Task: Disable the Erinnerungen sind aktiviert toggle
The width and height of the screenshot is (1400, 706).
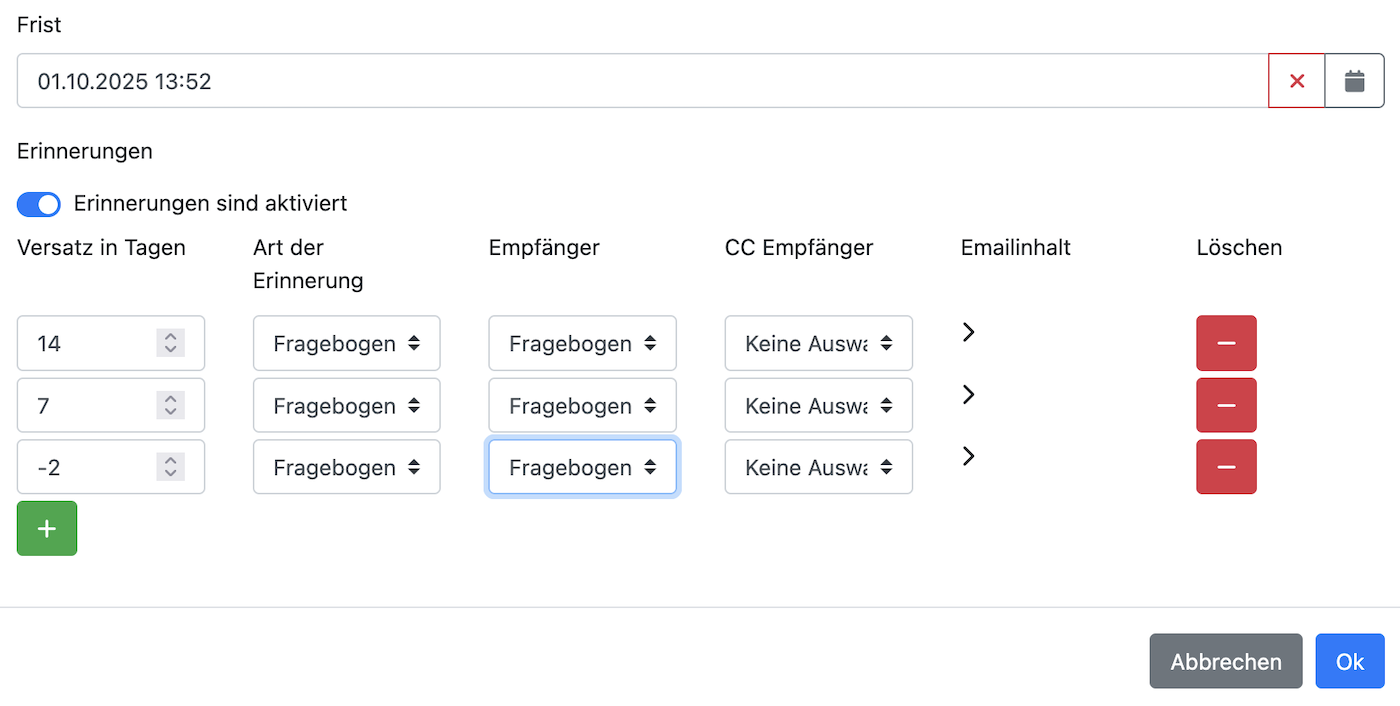Action: pyautogui.click(x=38, y=204)
